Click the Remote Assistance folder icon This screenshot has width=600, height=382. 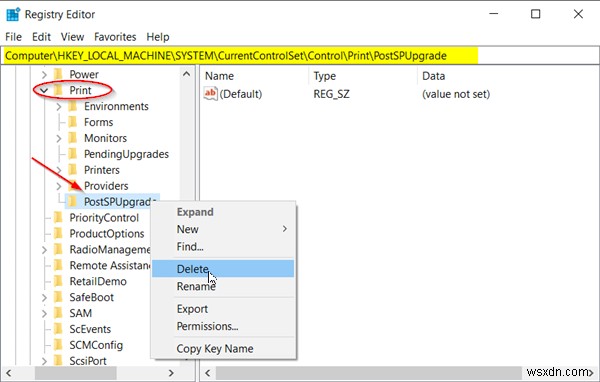(58, 265)
